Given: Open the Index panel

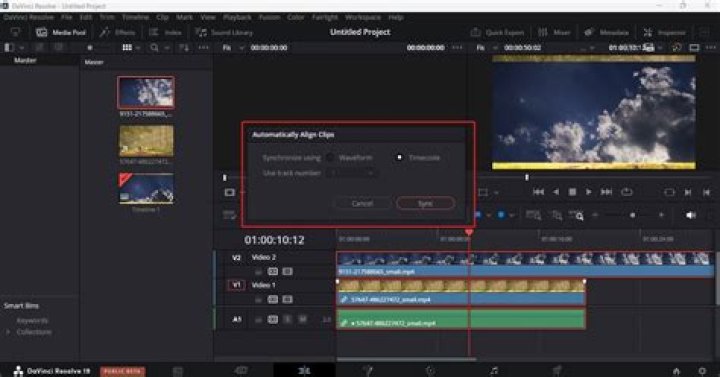Looking at the screenshot, I should point(165,32).
